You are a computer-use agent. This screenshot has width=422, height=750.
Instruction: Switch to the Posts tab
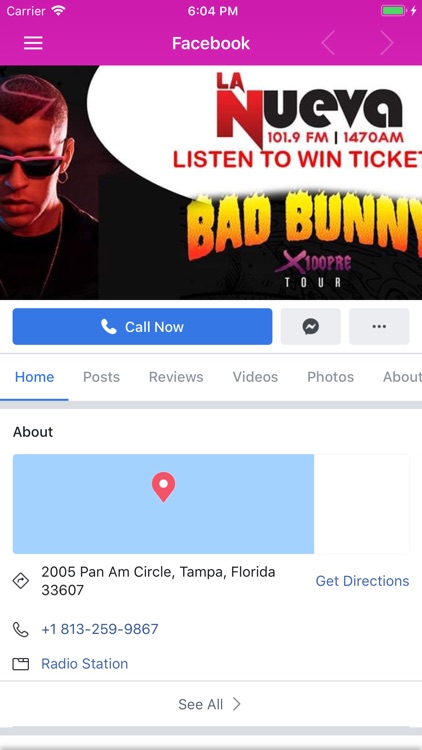coord(101,377)
